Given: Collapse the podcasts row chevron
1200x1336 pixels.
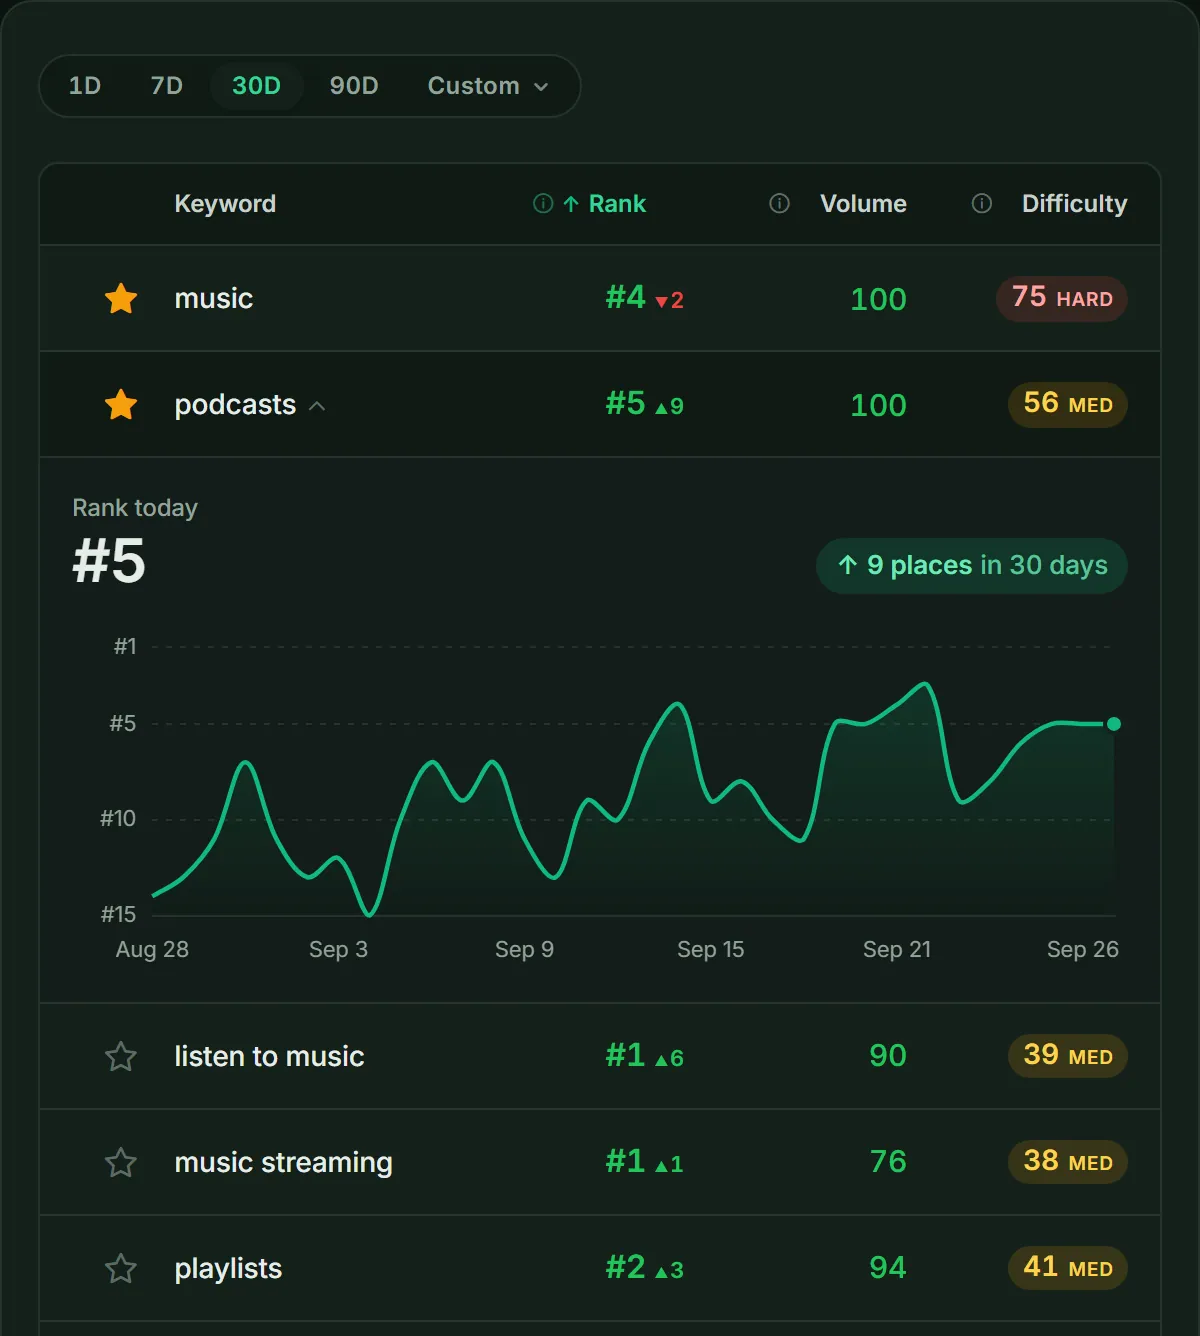Looking at the screenshot, I should click(317, 406).
